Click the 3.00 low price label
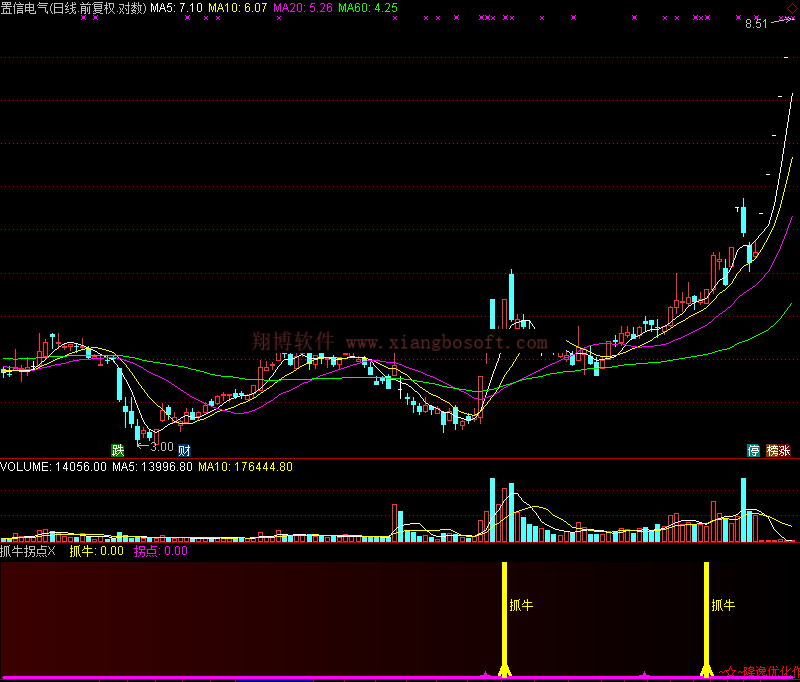 (162, 447)
